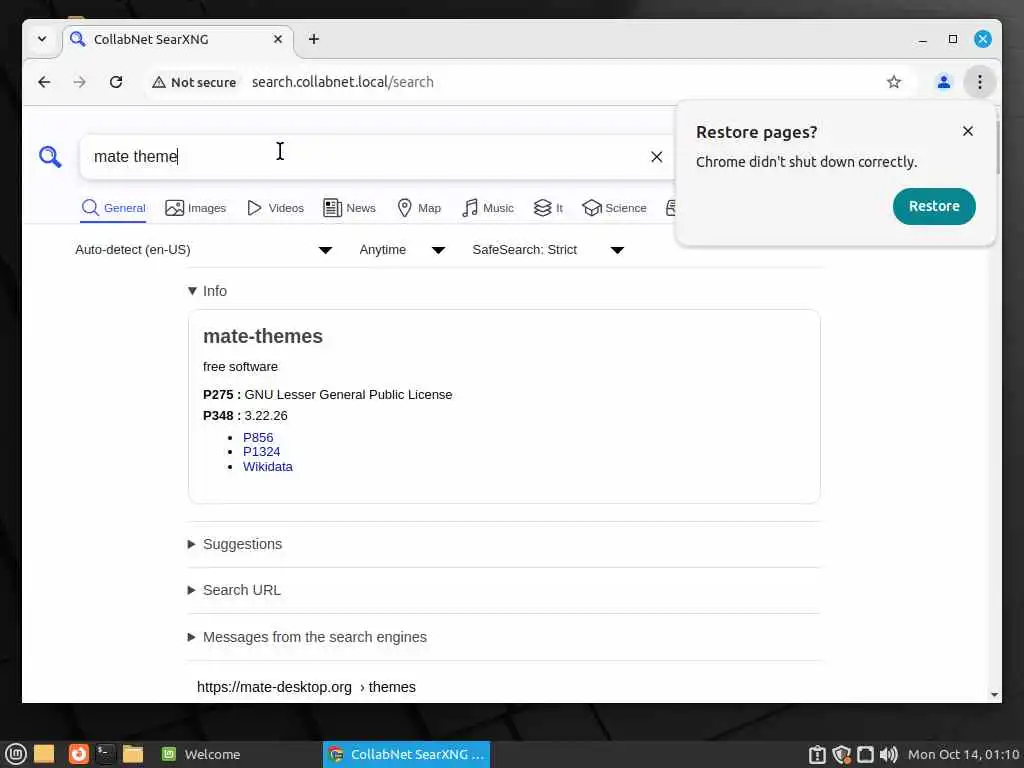Open the P1324 link
This screenshot has height=768, width=1024.
coord(261,452)
